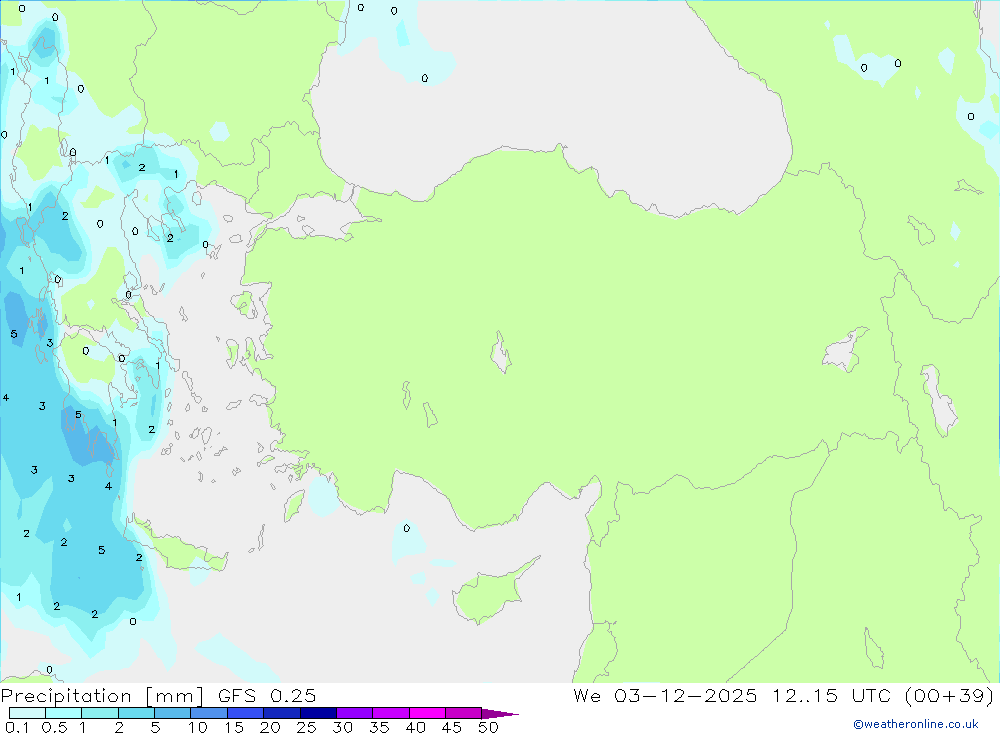This screenshot has width=1000, height=733.
Task: Click the legend scale label '50'
Action: pos(488,727)
